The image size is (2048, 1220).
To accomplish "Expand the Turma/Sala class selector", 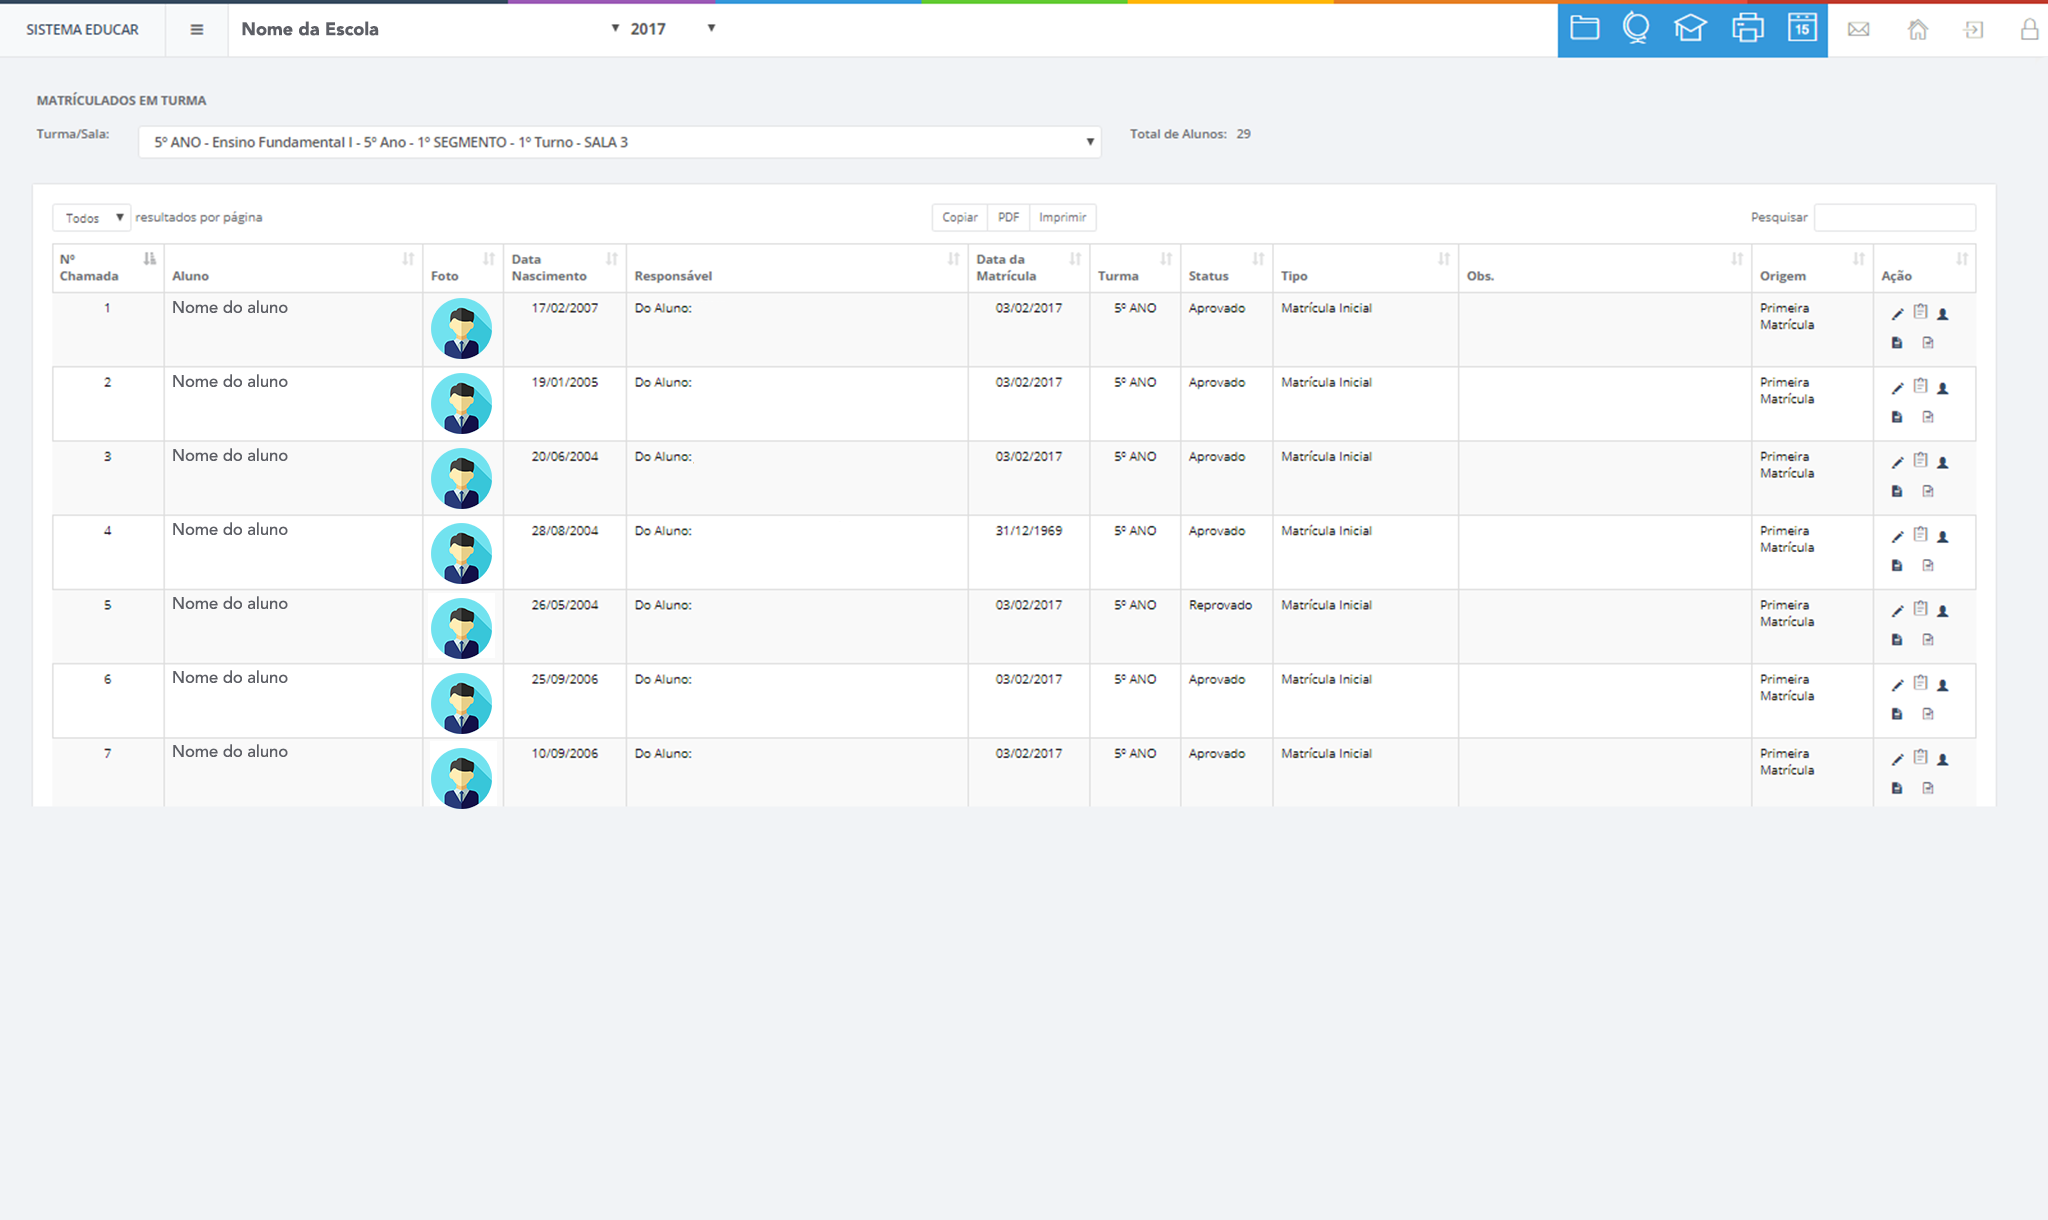I will point(620,142).
